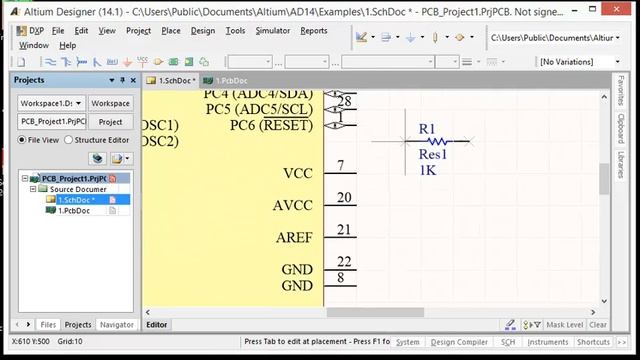
Task: Select 1.PcbDoc in the project tree
Action: [73, 211]
